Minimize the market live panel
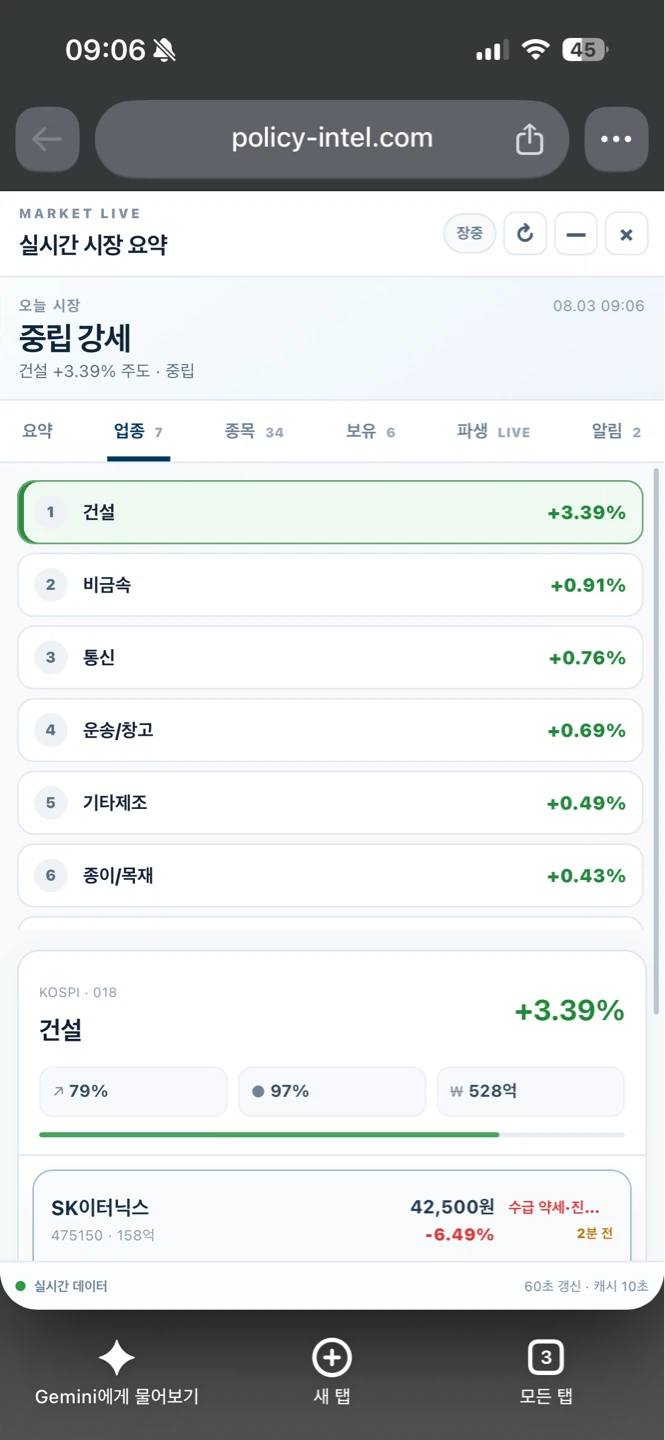 [x=576, y=234]
